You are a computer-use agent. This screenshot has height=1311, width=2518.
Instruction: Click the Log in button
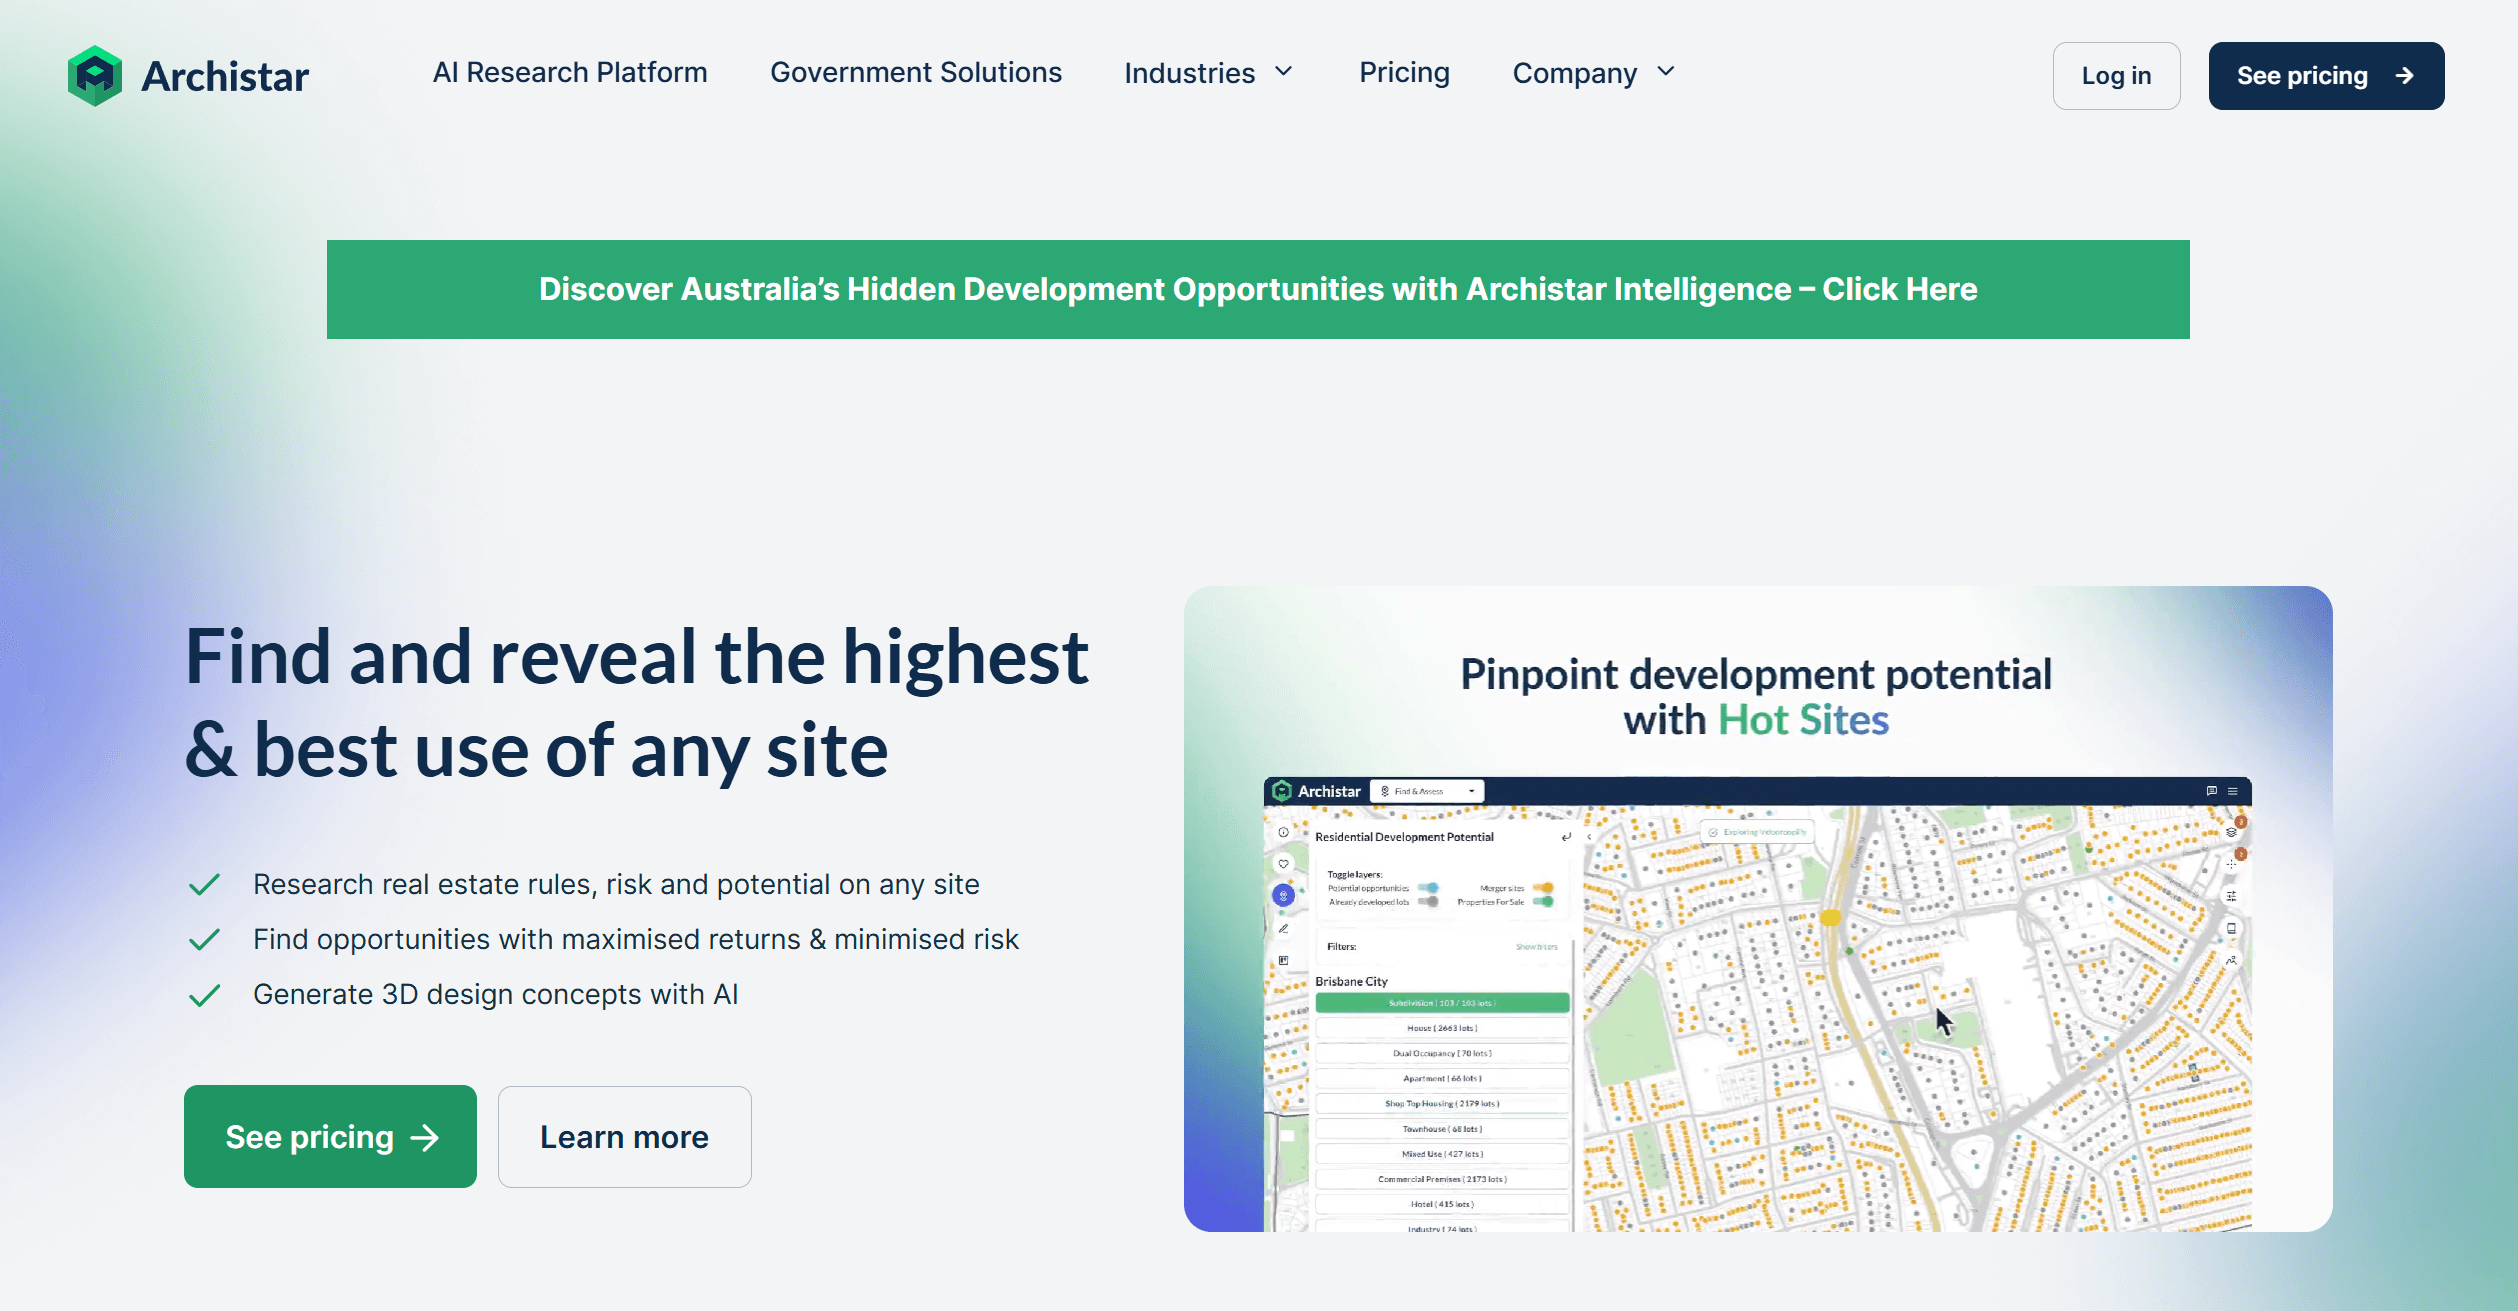pos(2116,76)
